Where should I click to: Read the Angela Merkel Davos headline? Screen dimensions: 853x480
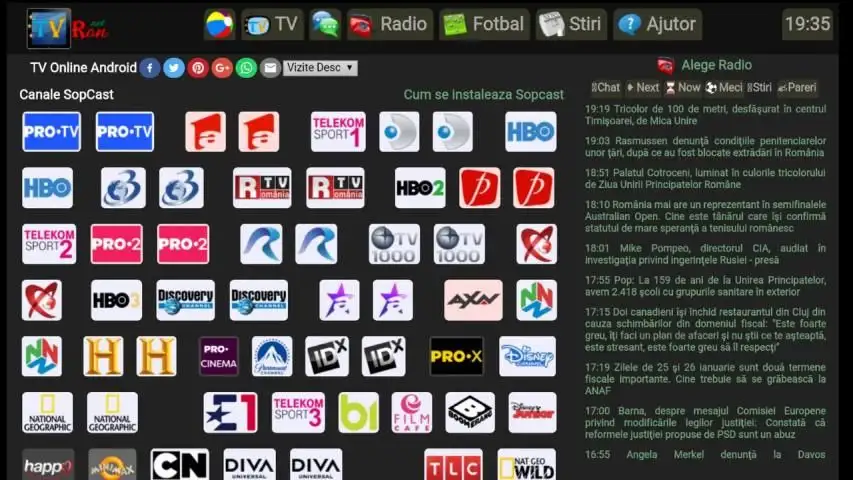point(705,454)
